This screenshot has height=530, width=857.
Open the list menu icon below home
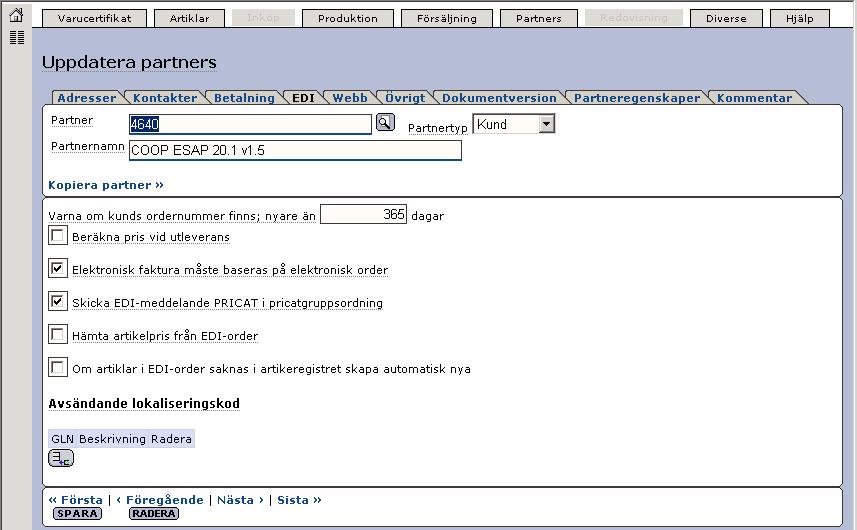click(17, 38)
